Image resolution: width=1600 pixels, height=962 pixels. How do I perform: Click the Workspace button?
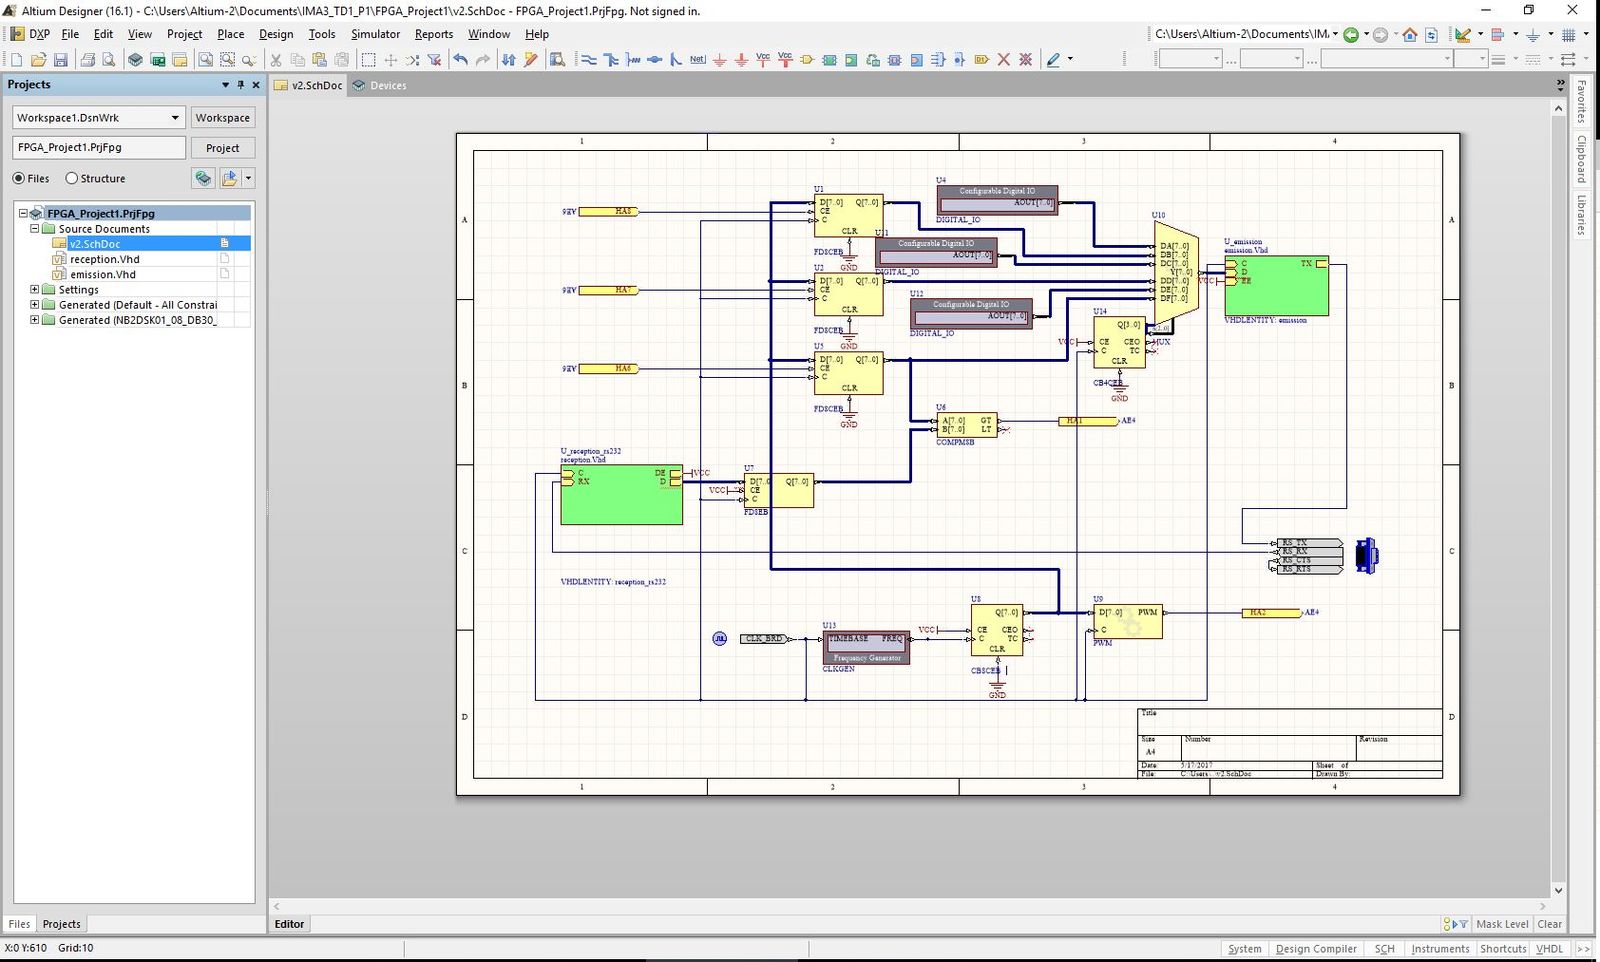222,118
